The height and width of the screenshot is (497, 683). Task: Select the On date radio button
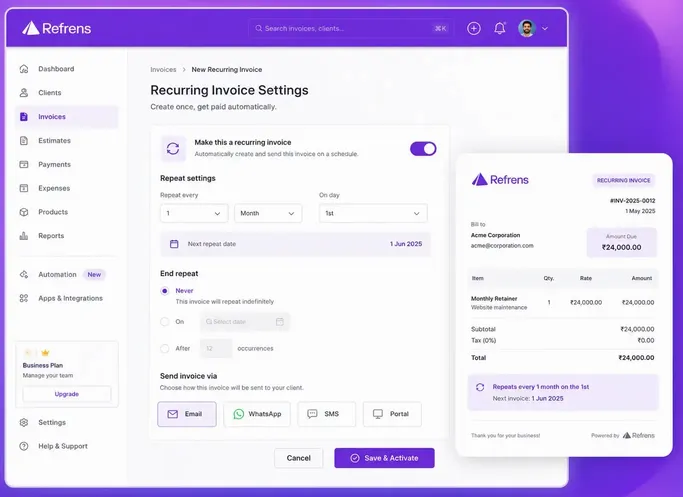pyautogui.click(x=165, y=322)
